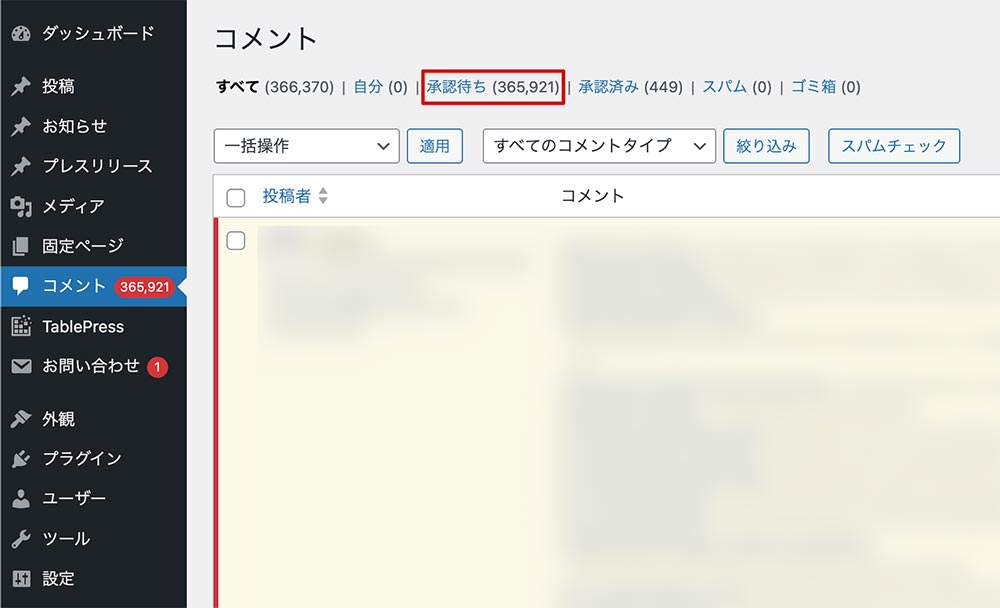Expand the すべてのコメントタイプ dropdown

[599, 146]
